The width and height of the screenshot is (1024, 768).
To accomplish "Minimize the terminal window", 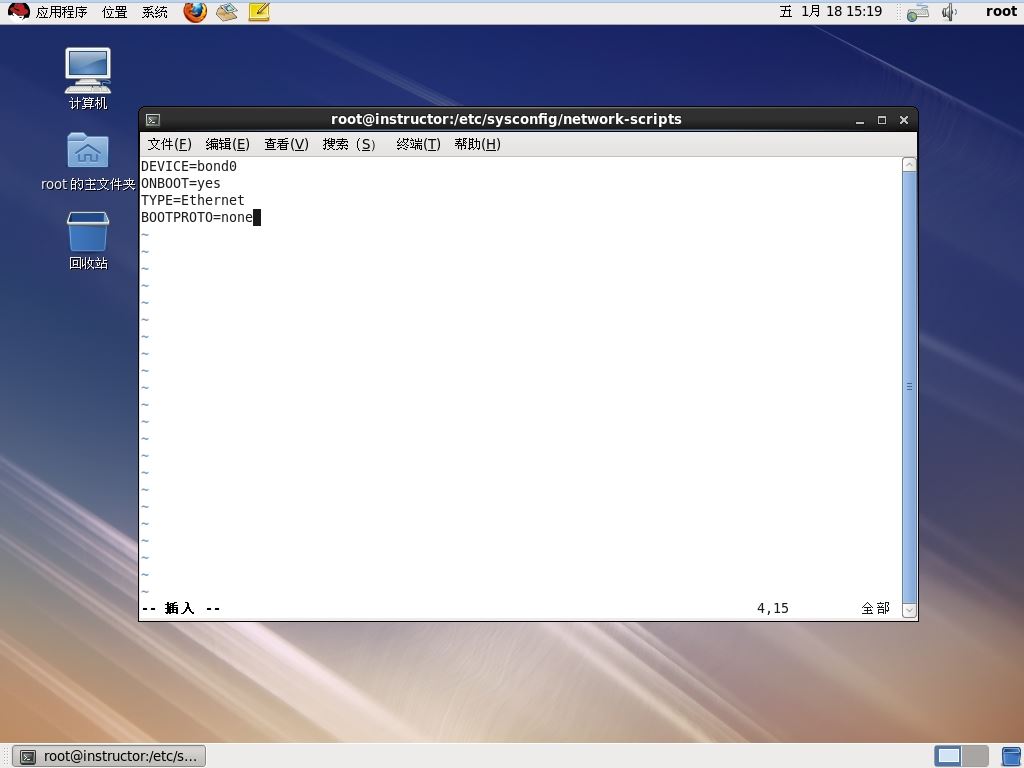I will [x=860, y=120].
